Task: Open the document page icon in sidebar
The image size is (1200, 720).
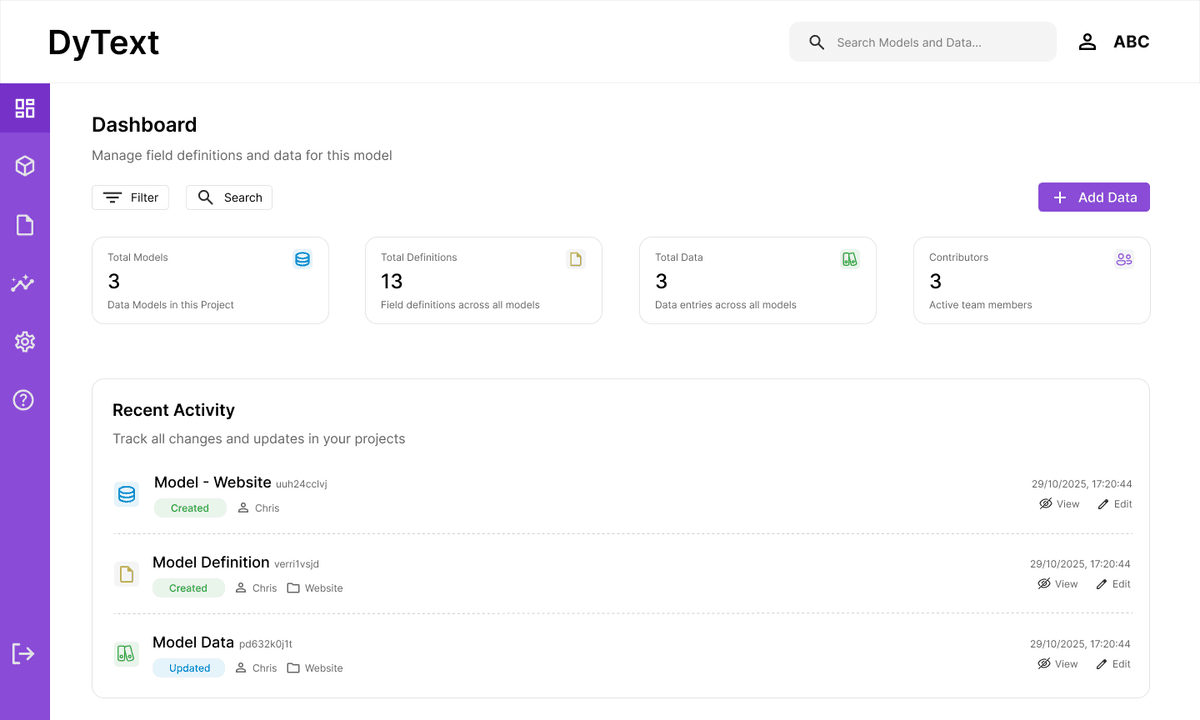Action: (x=25, y=225)
